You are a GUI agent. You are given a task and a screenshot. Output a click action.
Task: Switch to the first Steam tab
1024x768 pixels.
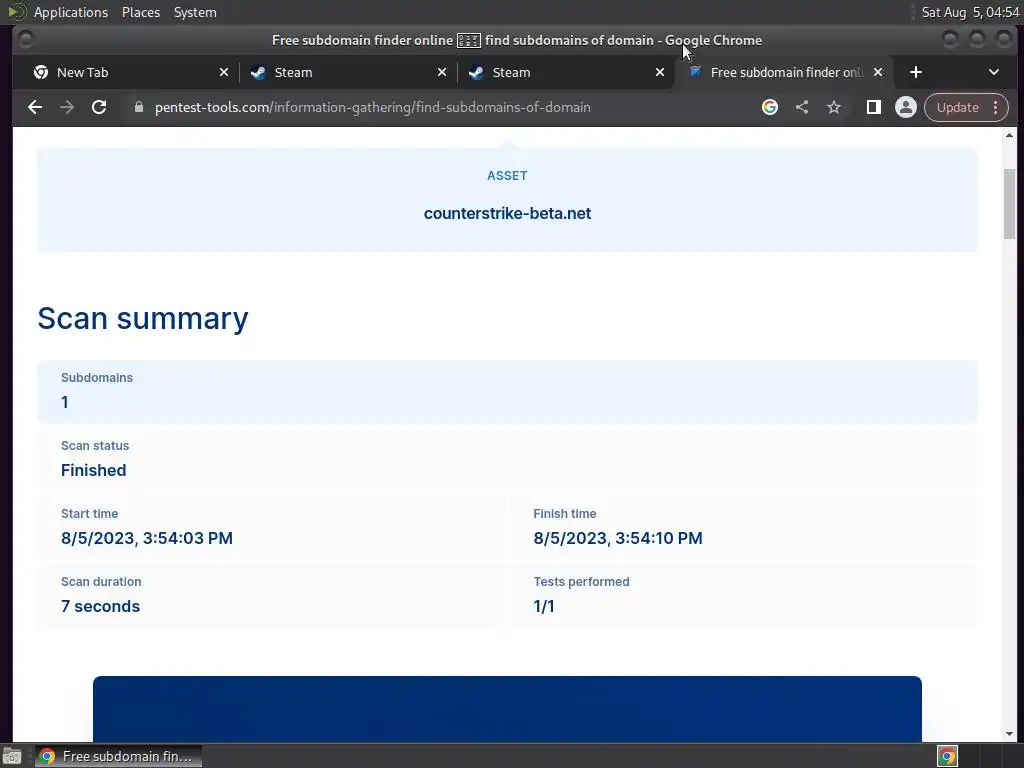tap(348, 72)
